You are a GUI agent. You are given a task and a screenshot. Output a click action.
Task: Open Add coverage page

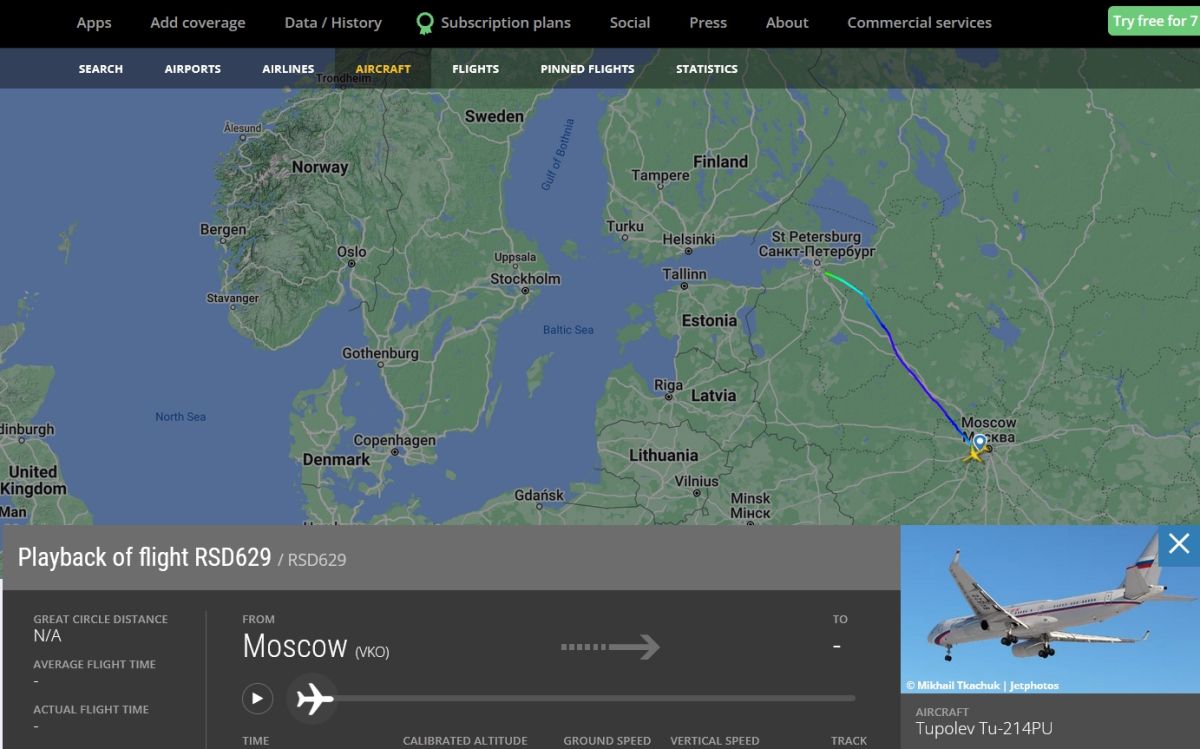tap(197, 23)
